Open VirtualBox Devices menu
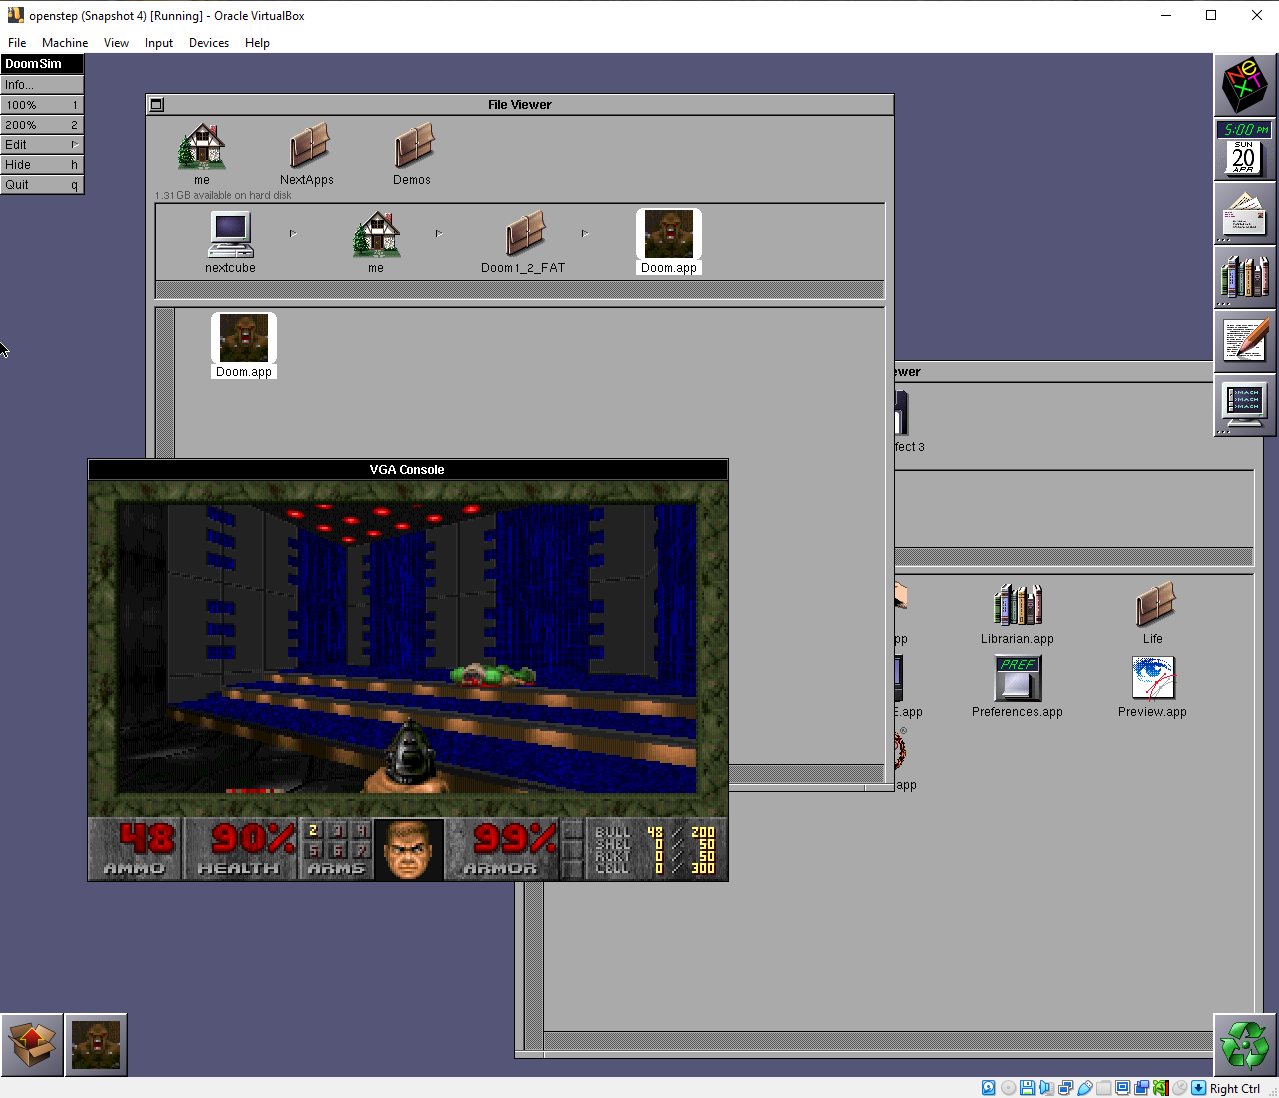1279x1098 pixels. (x=208, y=43)
